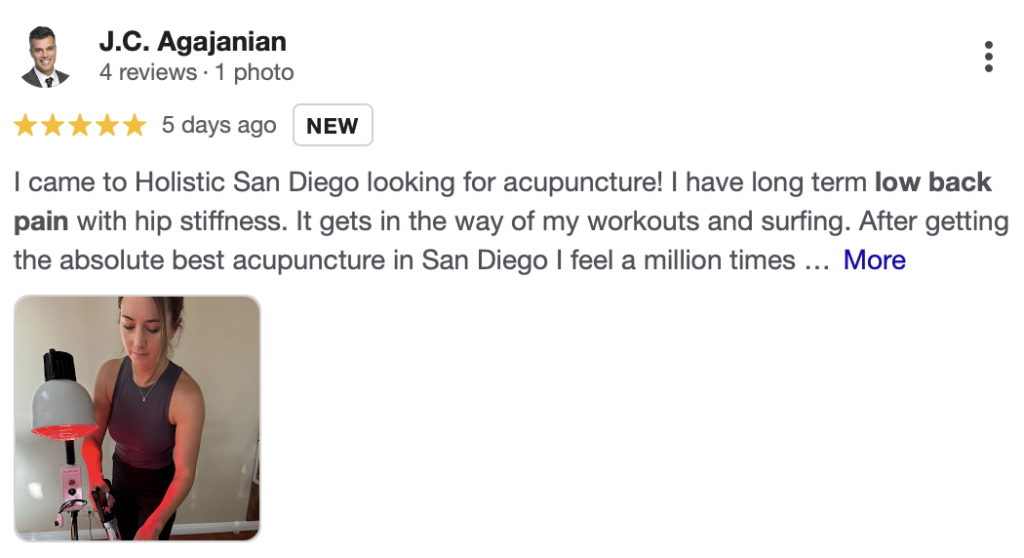
Task: Click the "5 days ago" timestamp
Action: pyautogui.click(x=219, y=126)
